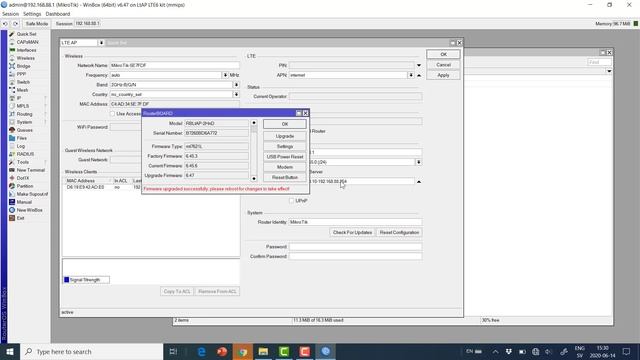
Task: Open Dot1X in the sidebar
Action: click(22, 178)
